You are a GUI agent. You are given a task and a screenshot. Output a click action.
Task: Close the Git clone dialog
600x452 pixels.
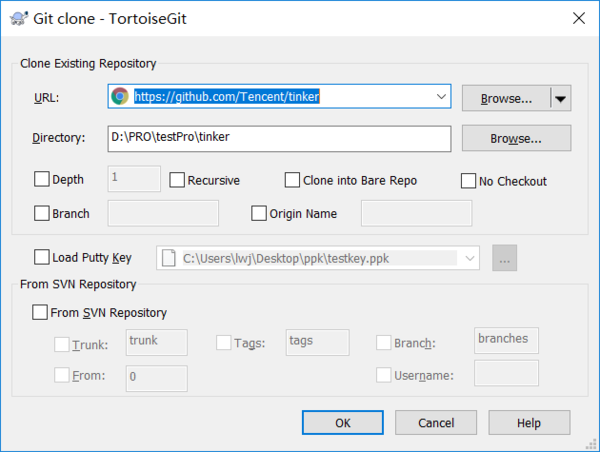579,18
